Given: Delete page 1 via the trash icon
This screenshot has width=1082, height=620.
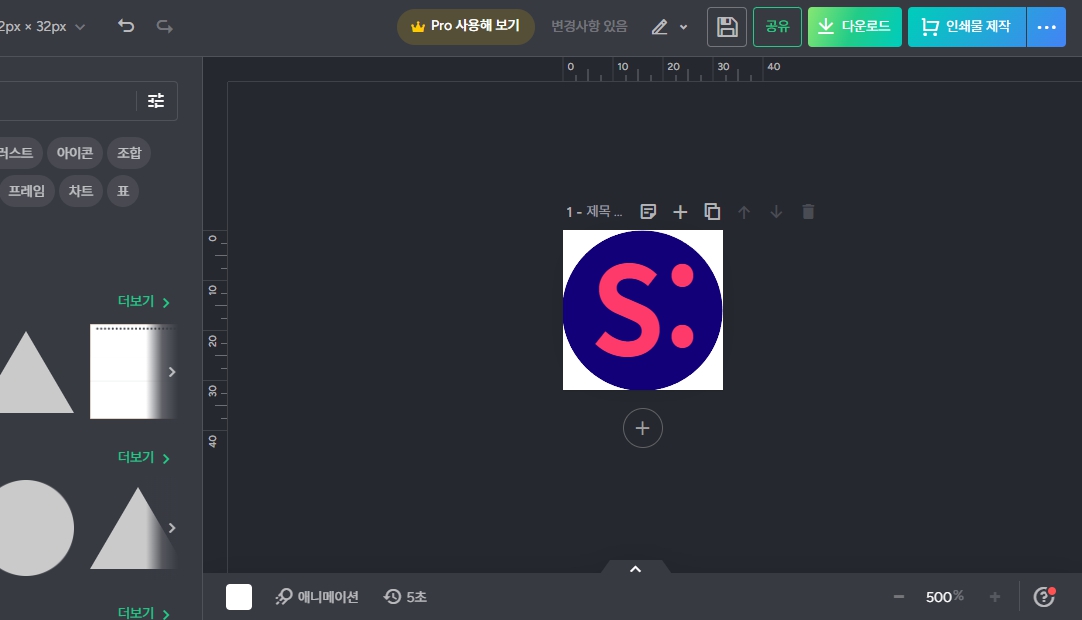Looking at the screenshot, I should [x=808, y=211].
